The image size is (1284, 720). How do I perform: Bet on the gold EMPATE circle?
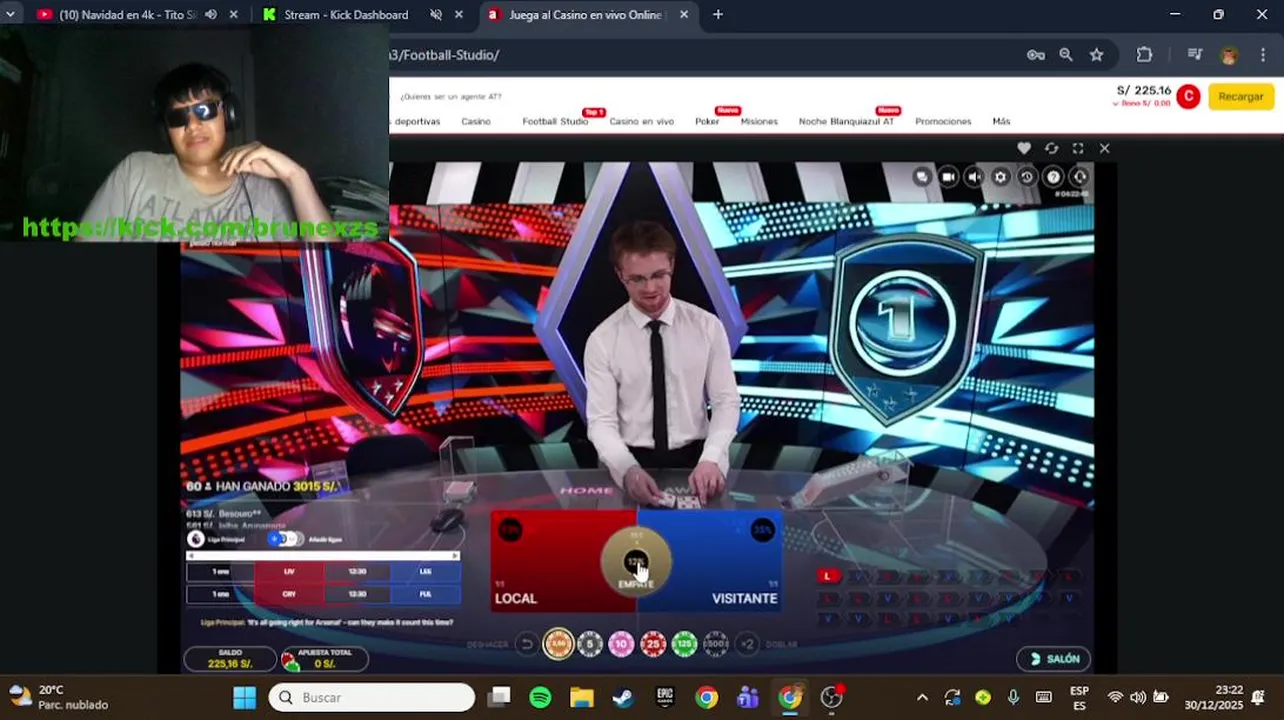635,560
